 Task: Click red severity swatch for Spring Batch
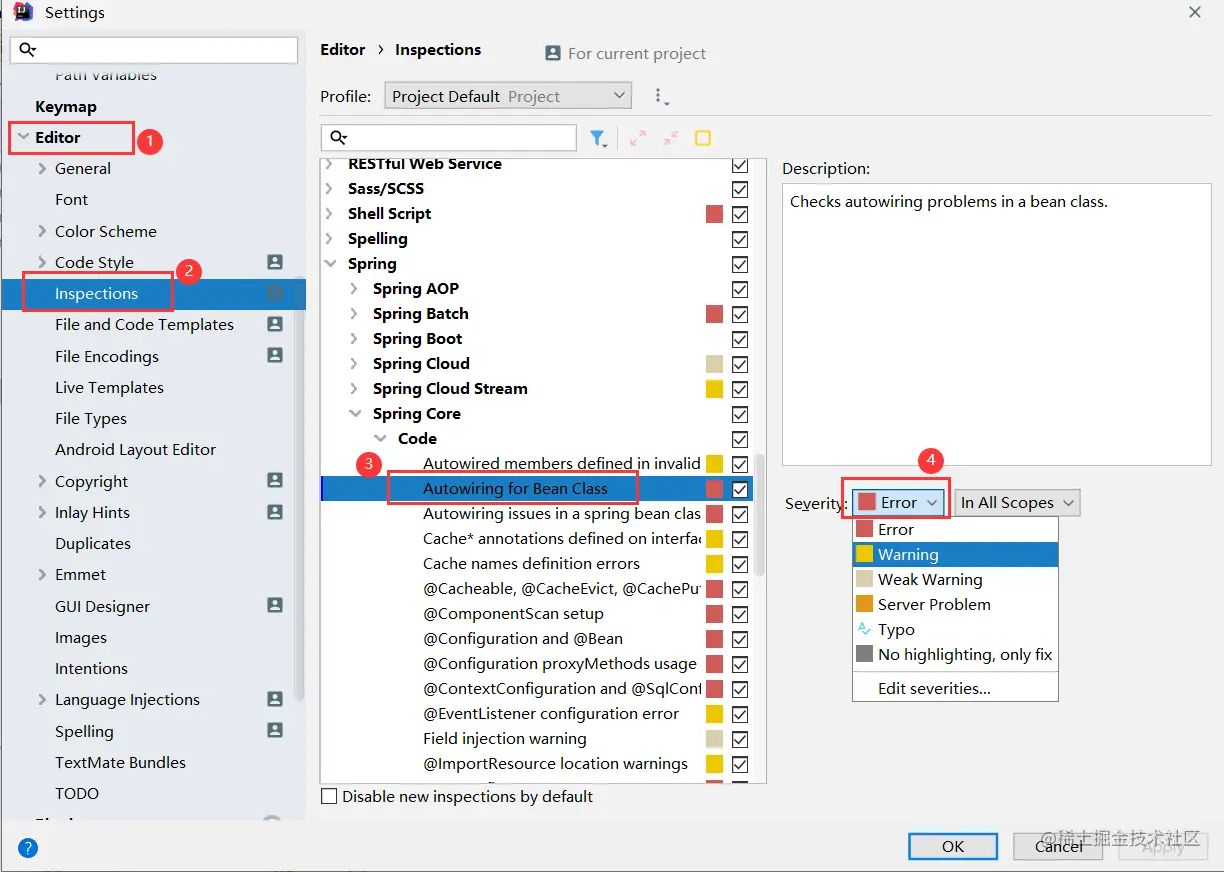[714, 314]
